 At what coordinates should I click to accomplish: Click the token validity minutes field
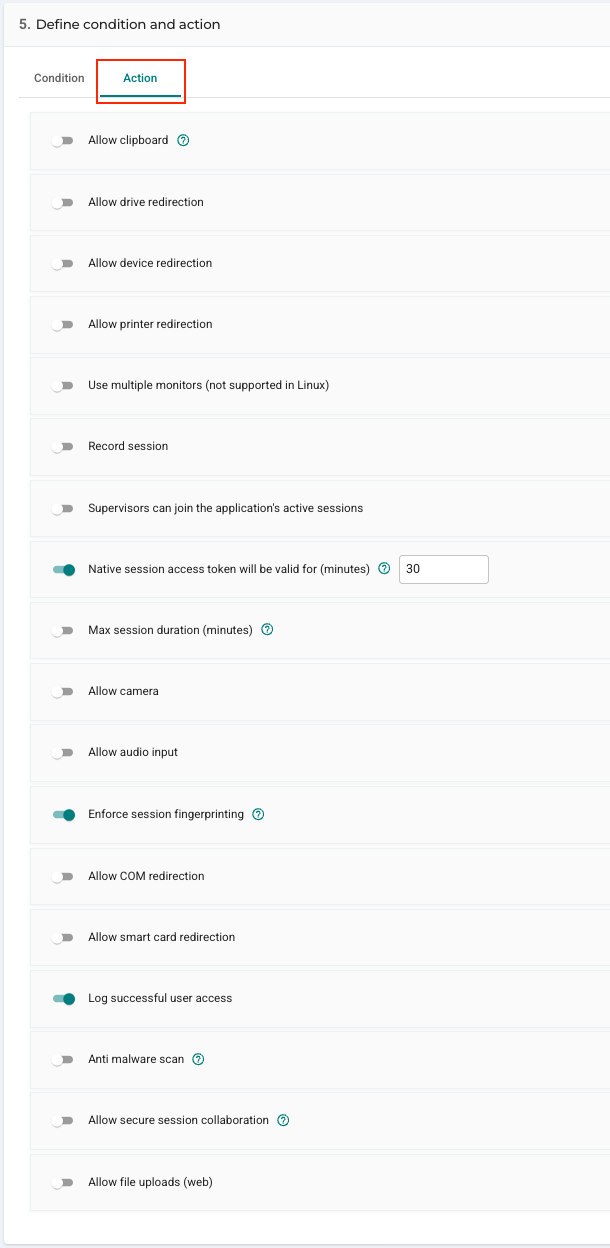coord(444,569)
